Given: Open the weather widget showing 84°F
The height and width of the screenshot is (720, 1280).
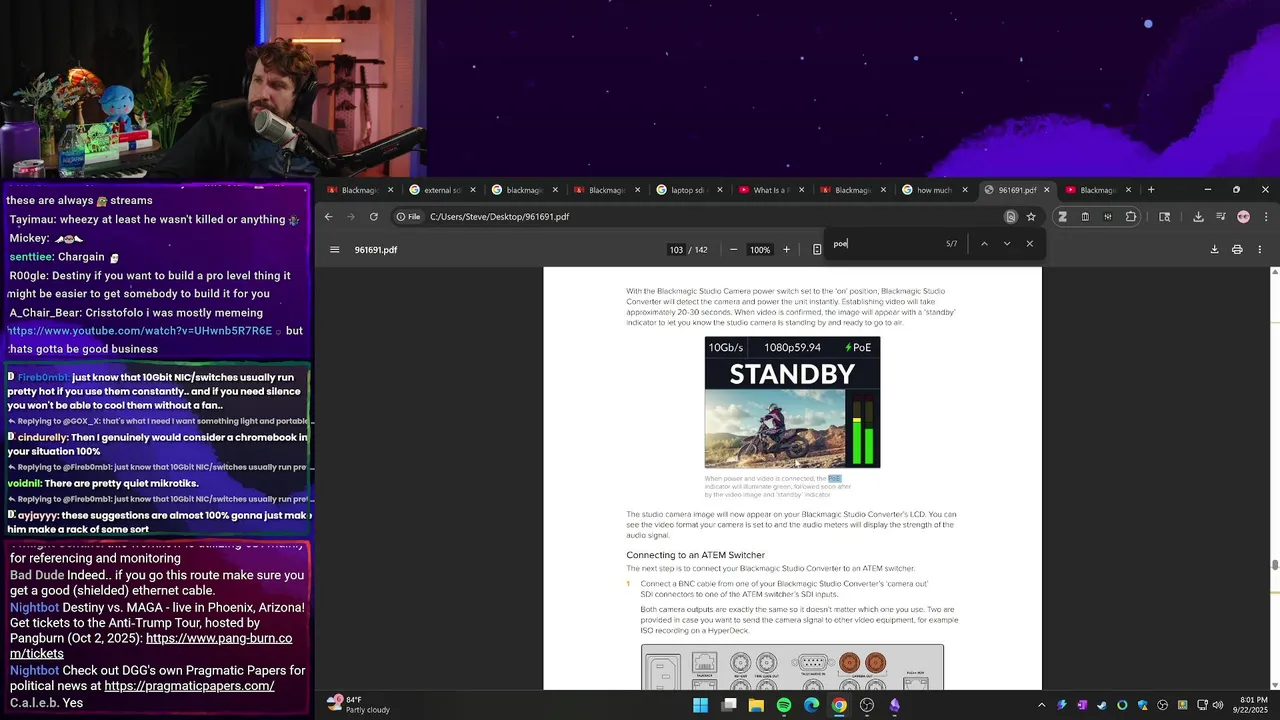Looking at the screenshot, I should pos(358,705).
